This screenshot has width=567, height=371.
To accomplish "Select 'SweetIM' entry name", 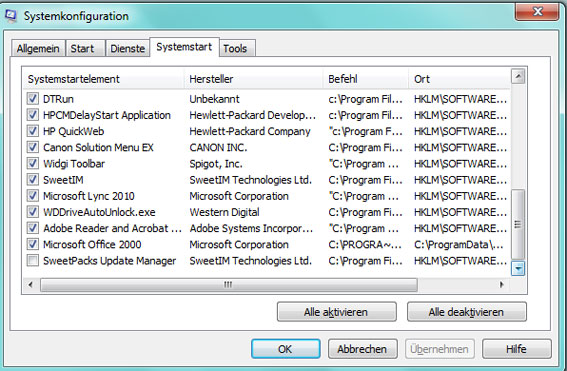I will (63, 180).
